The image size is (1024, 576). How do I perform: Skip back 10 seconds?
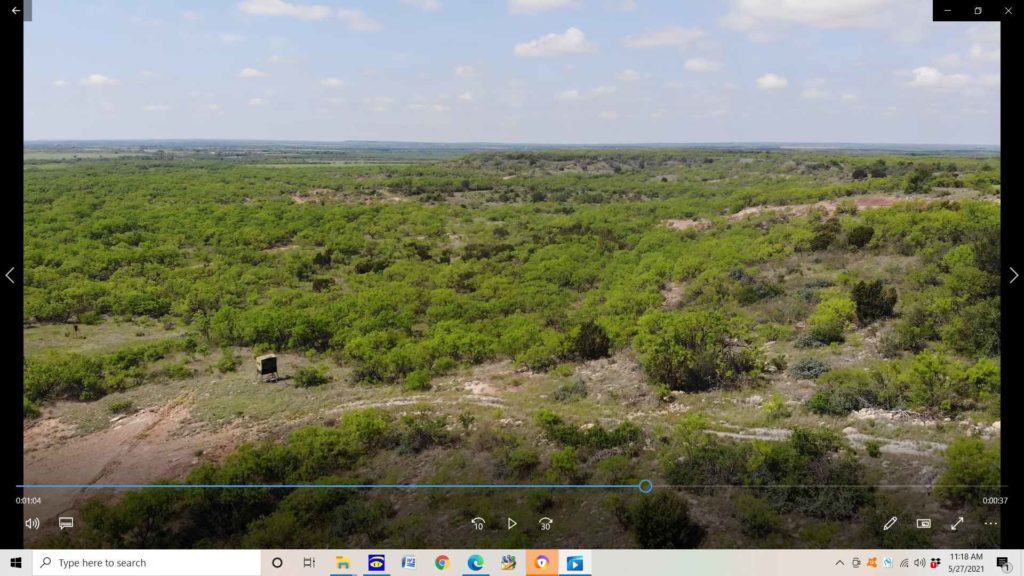click(x=478, y=524)
